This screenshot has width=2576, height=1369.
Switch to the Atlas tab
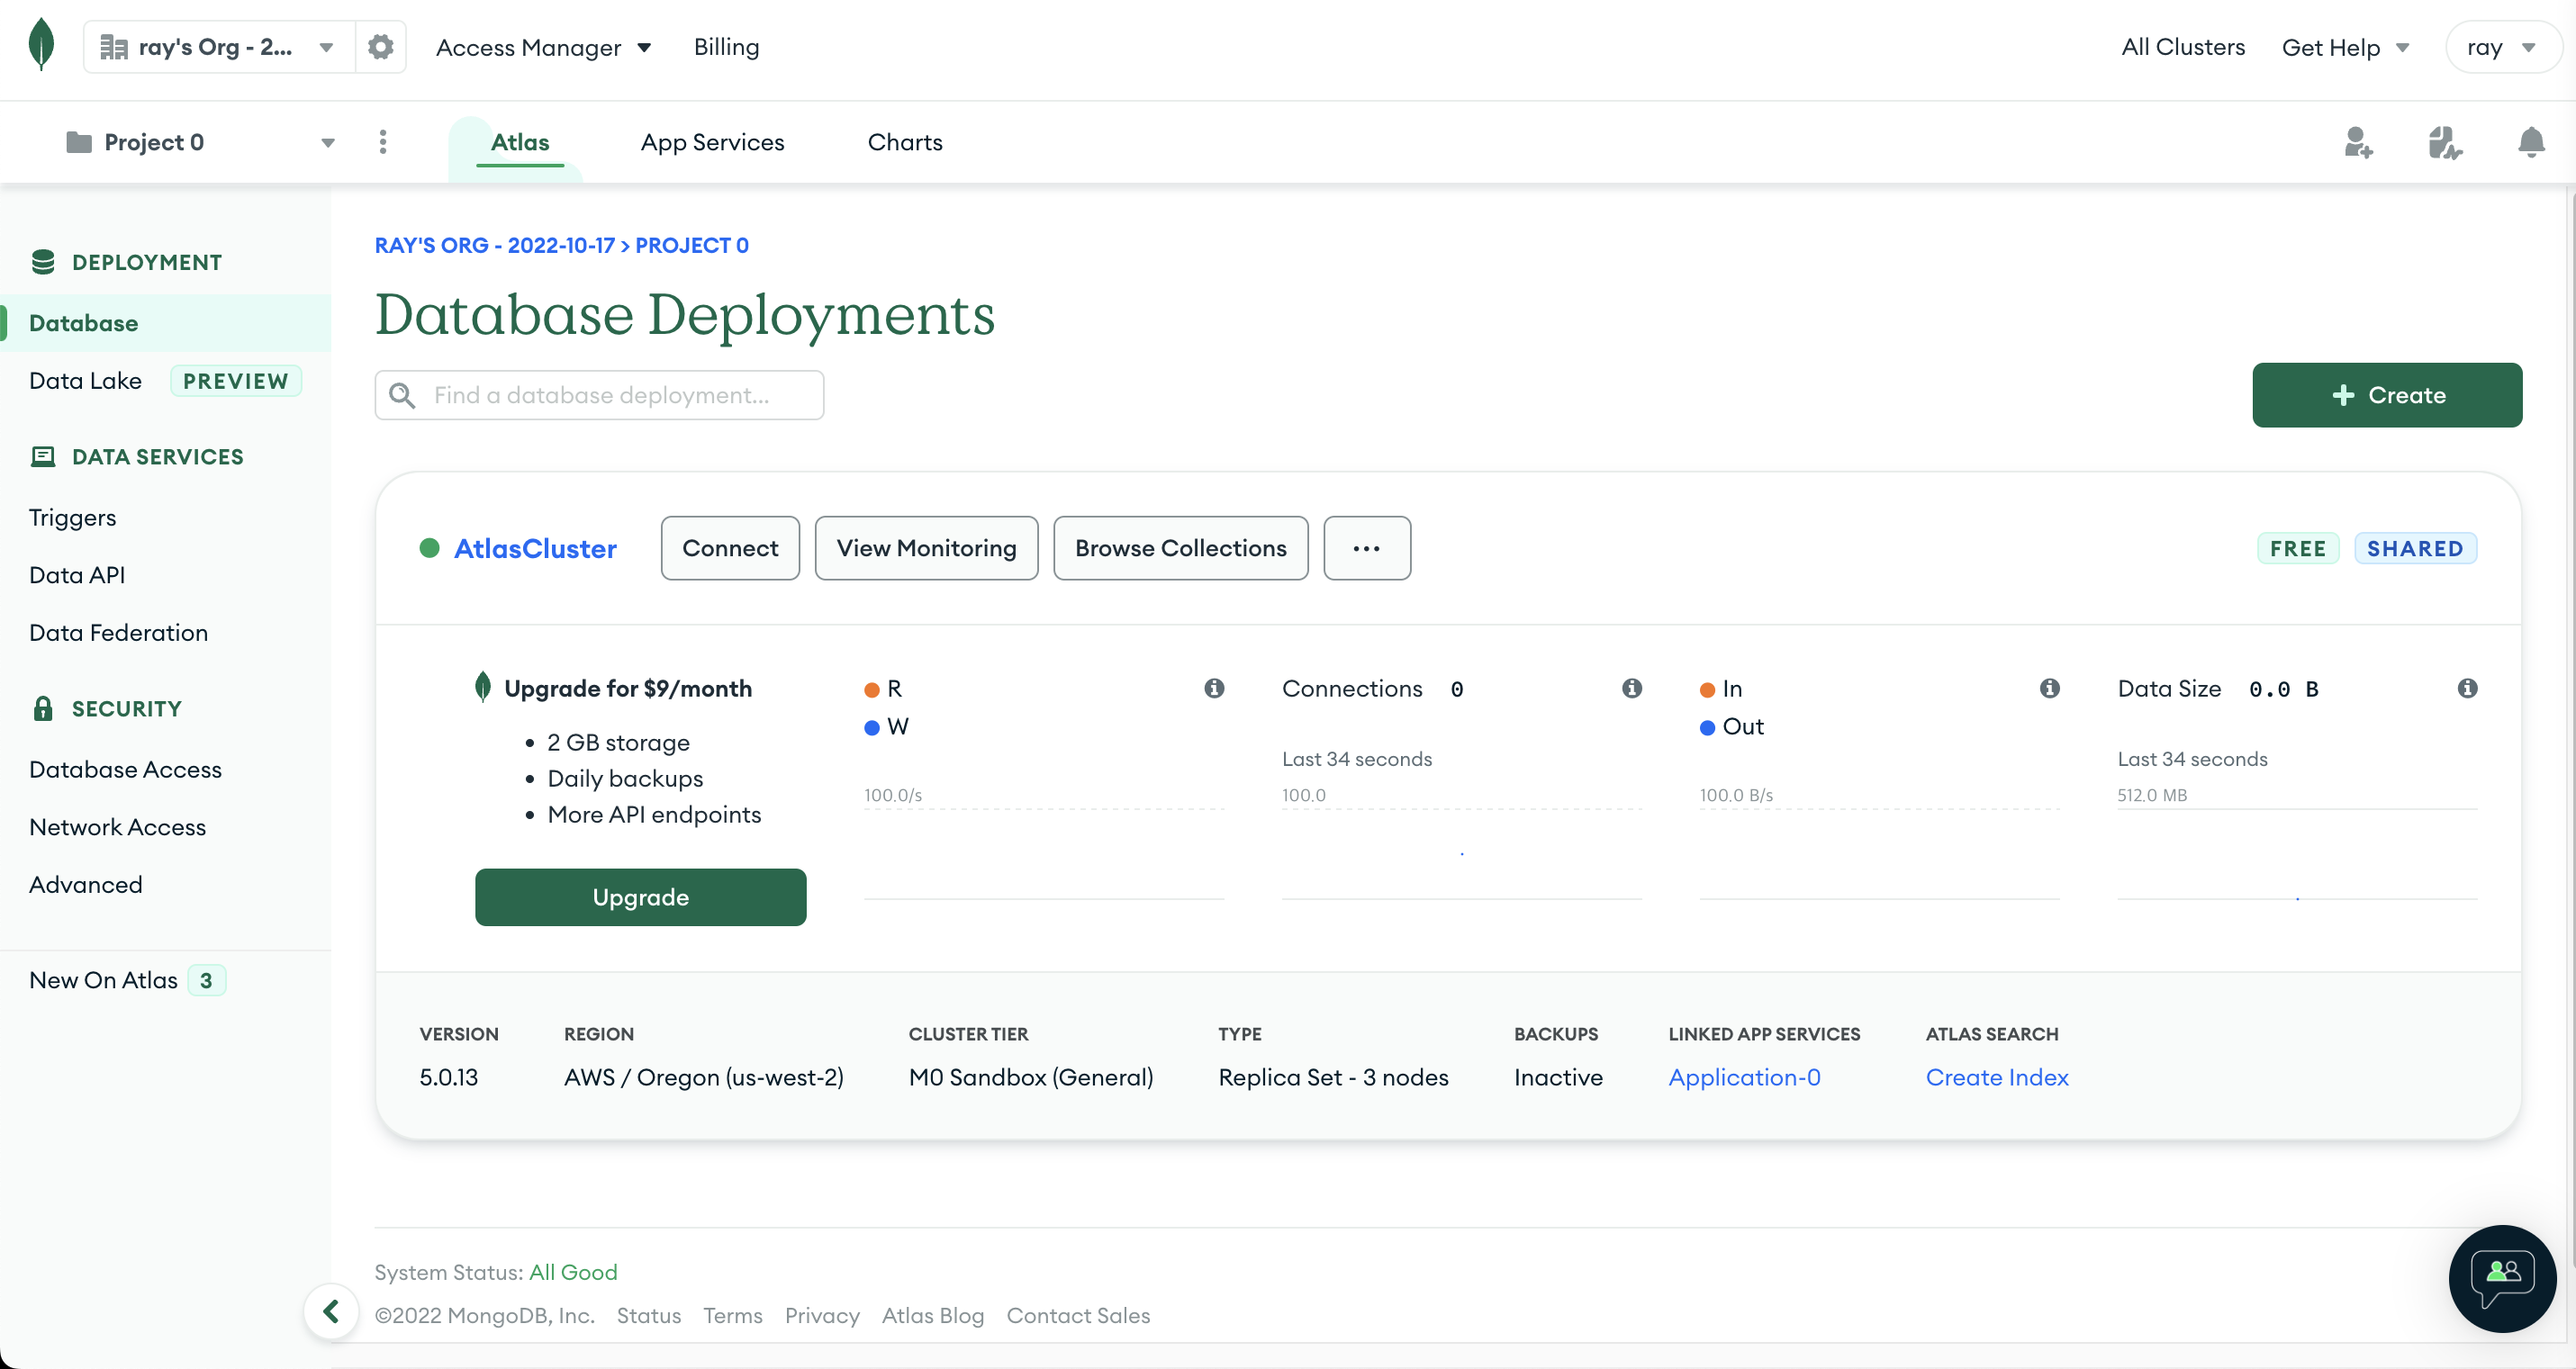click(x=520, y=142)
